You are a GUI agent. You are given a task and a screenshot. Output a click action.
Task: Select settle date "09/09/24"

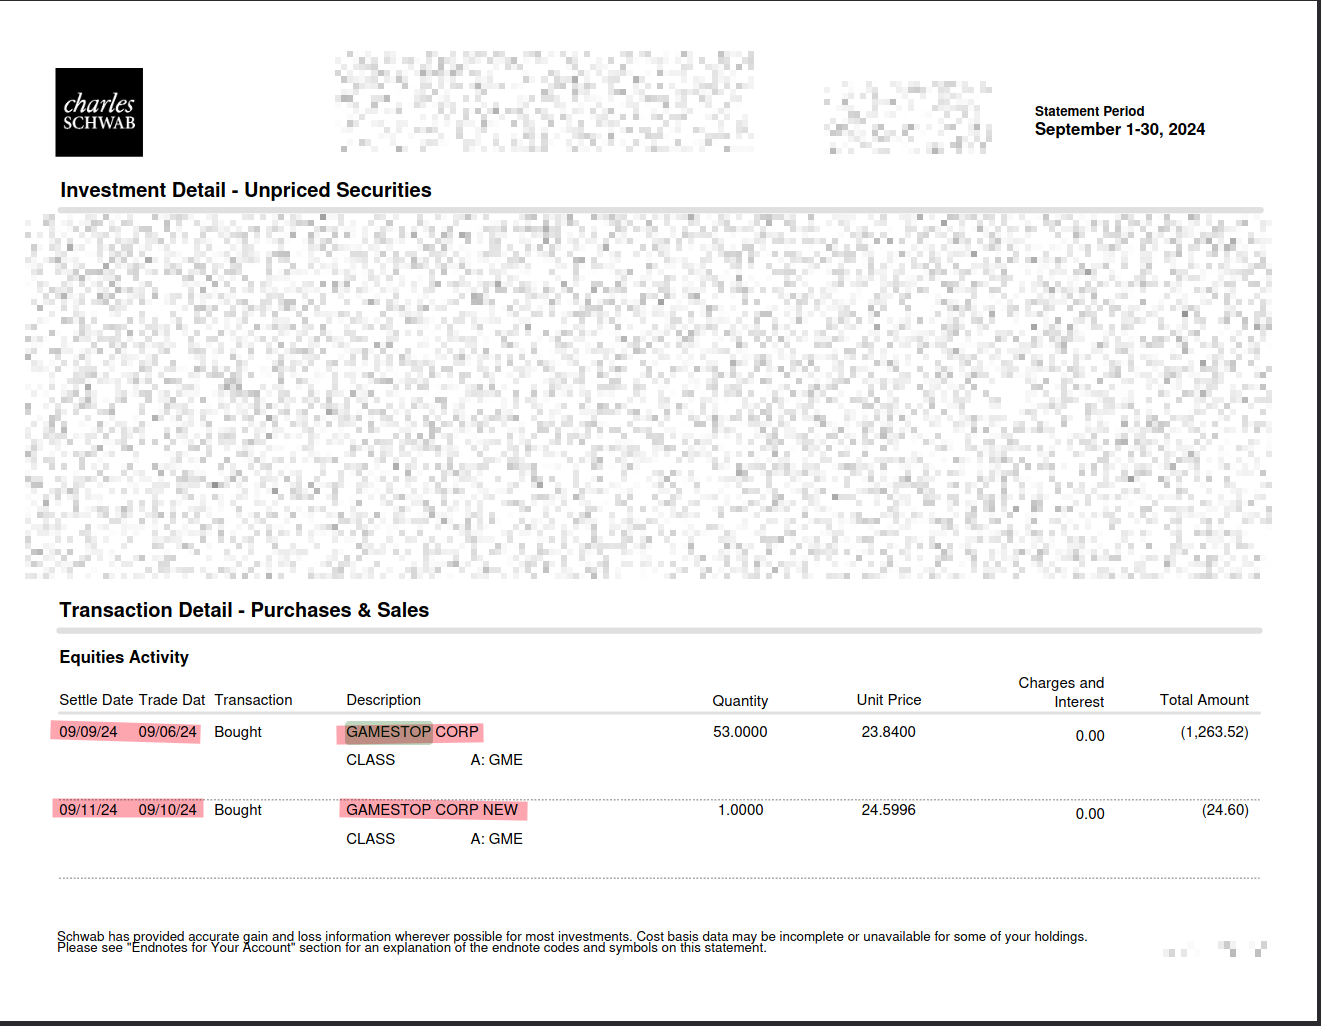pos(88,732)
